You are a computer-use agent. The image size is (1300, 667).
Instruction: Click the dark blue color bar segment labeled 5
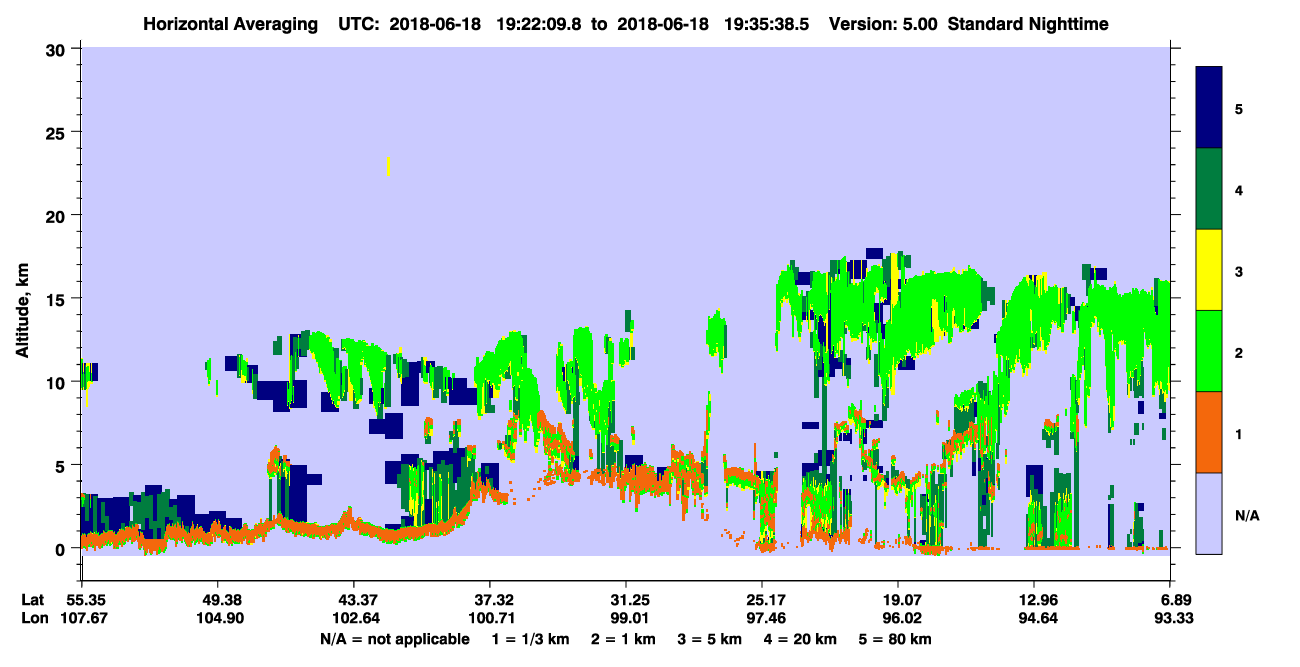point(1209,108)
